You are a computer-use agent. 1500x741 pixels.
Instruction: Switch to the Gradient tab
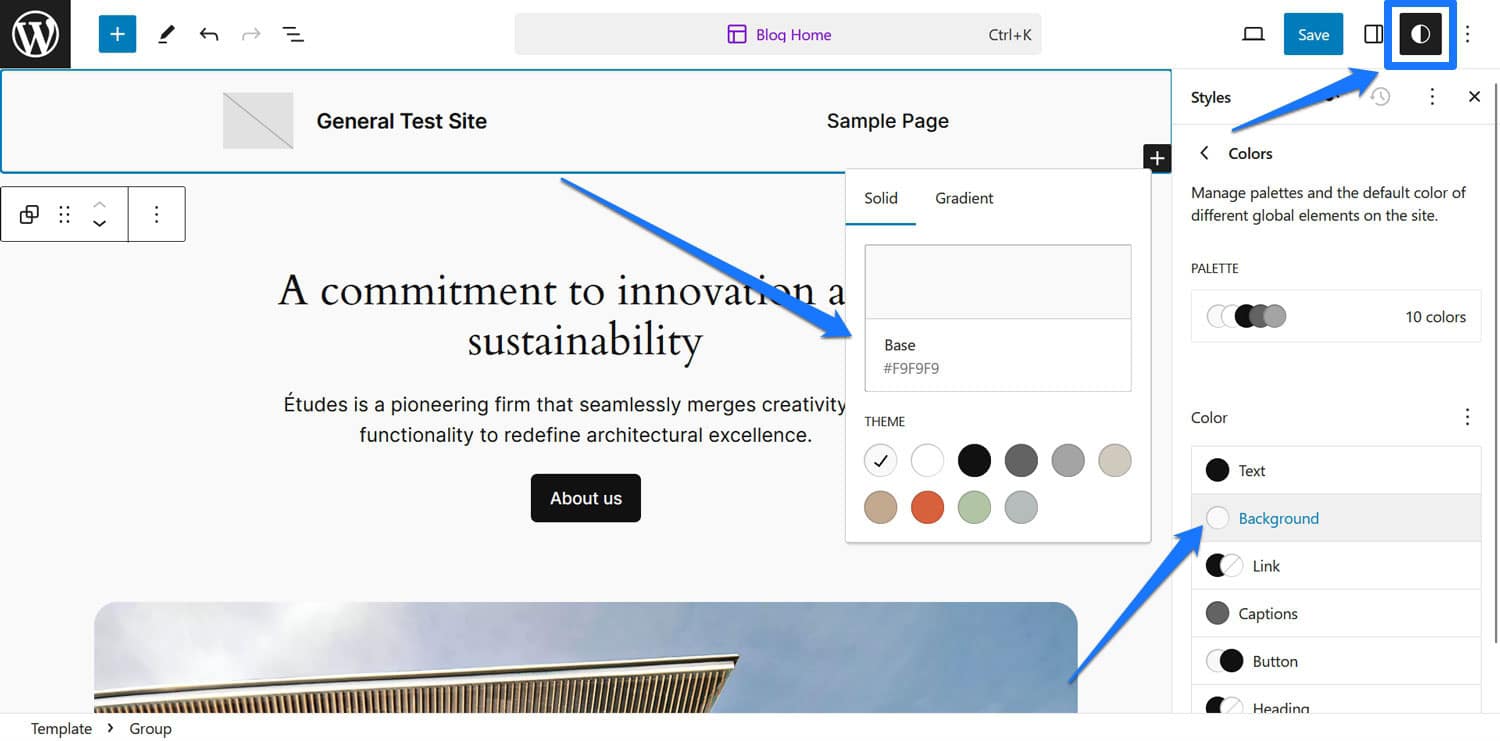(x=964, y=198)
